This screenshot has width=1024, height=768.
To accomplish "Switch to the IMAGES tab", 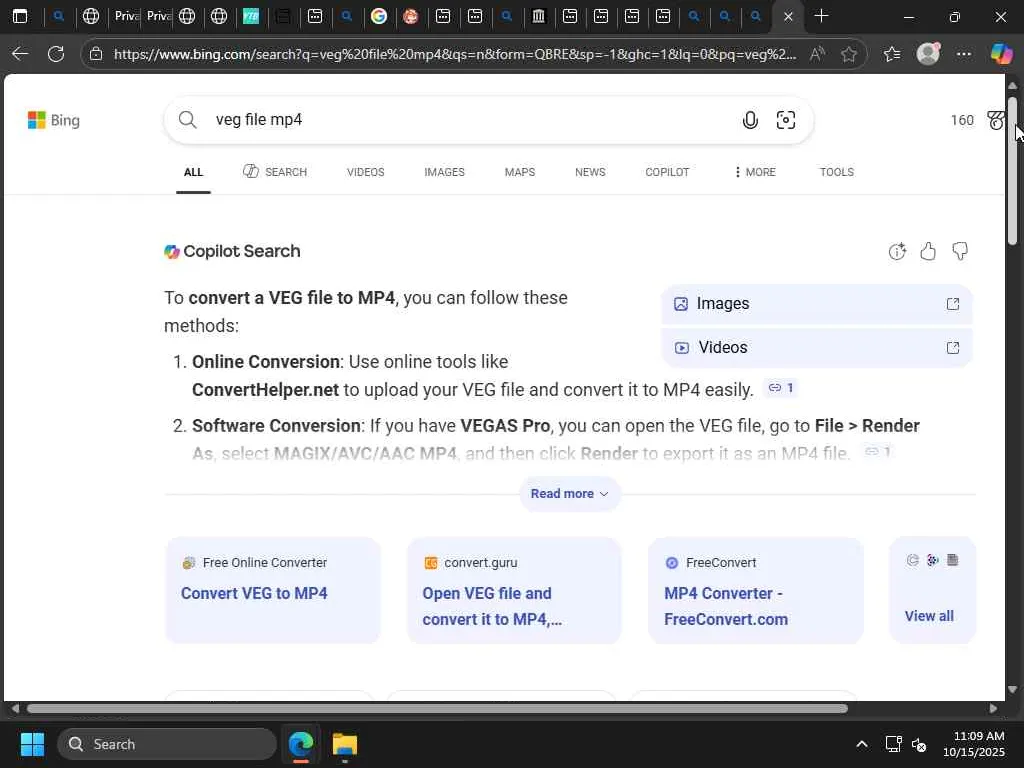I will coord(444,172).
